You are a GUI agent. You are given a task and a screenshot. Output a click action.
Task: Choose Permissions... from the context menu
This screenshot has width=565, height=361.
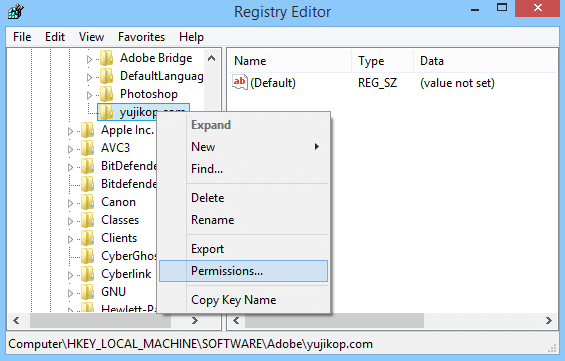click(x=244, y=271)
